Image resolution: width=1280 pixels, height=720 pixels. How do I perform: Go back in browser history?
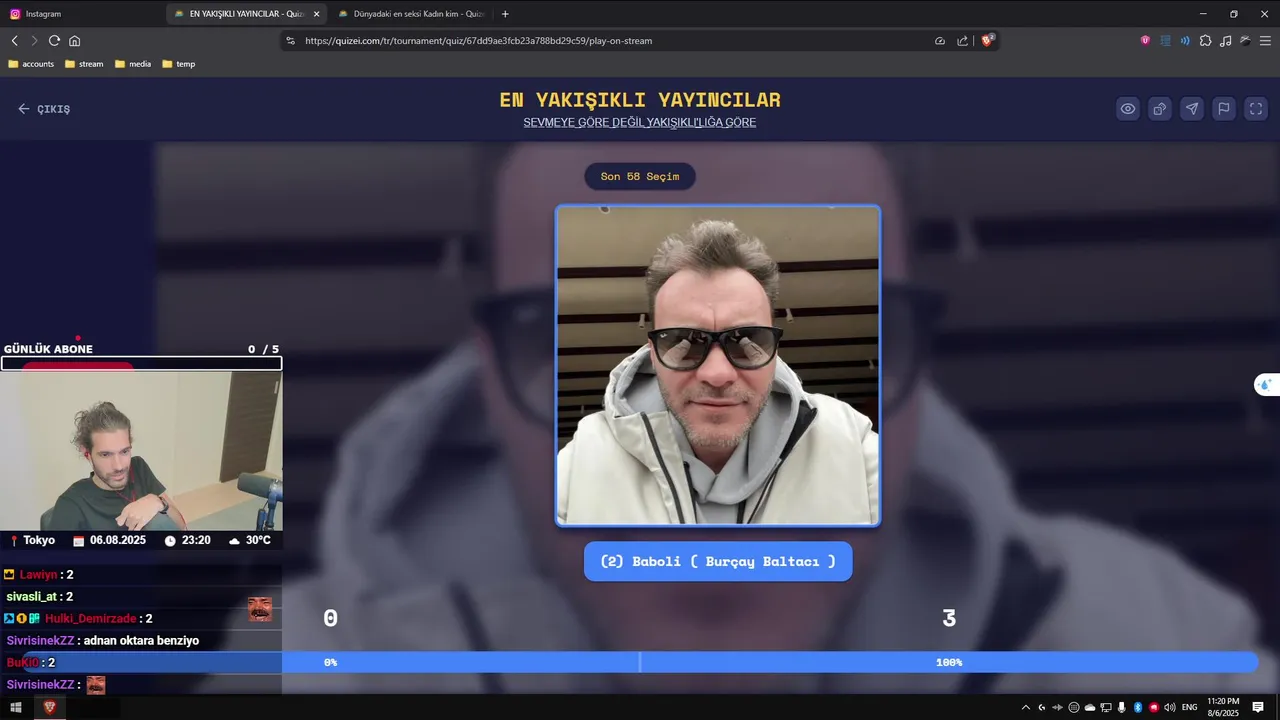click(x=15, y=41)
